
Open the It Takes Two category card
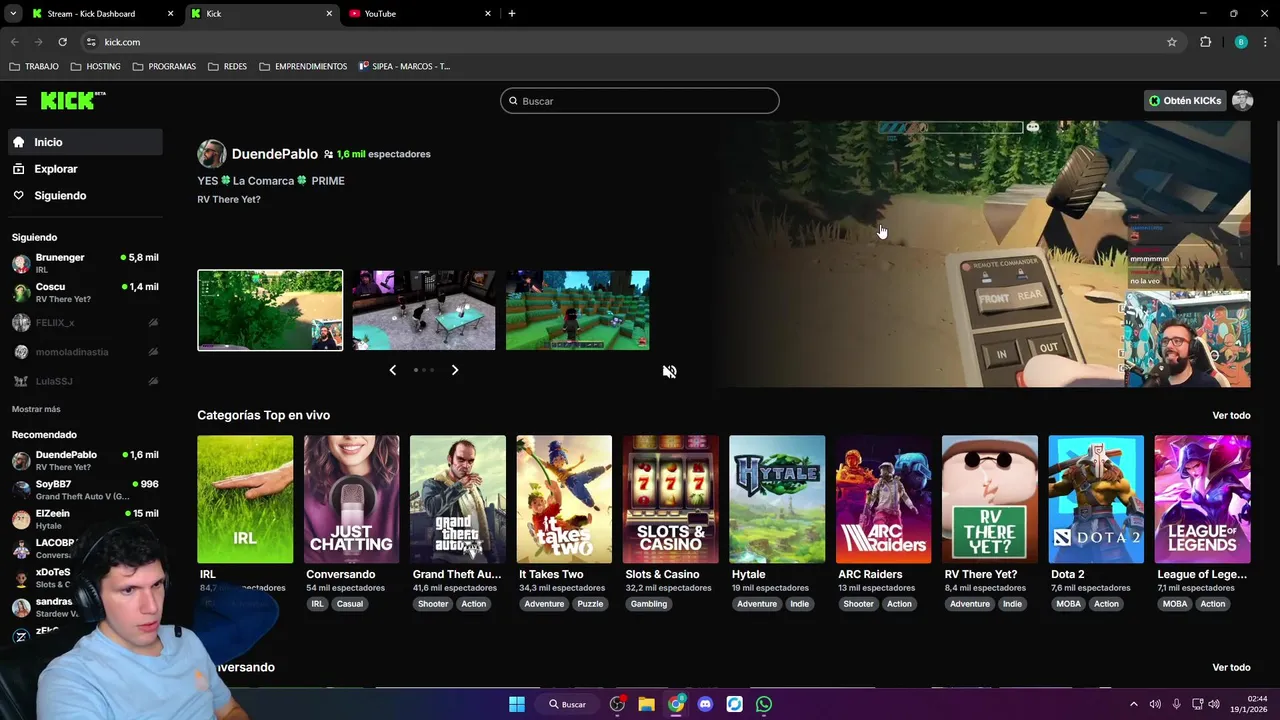(564, 499)
